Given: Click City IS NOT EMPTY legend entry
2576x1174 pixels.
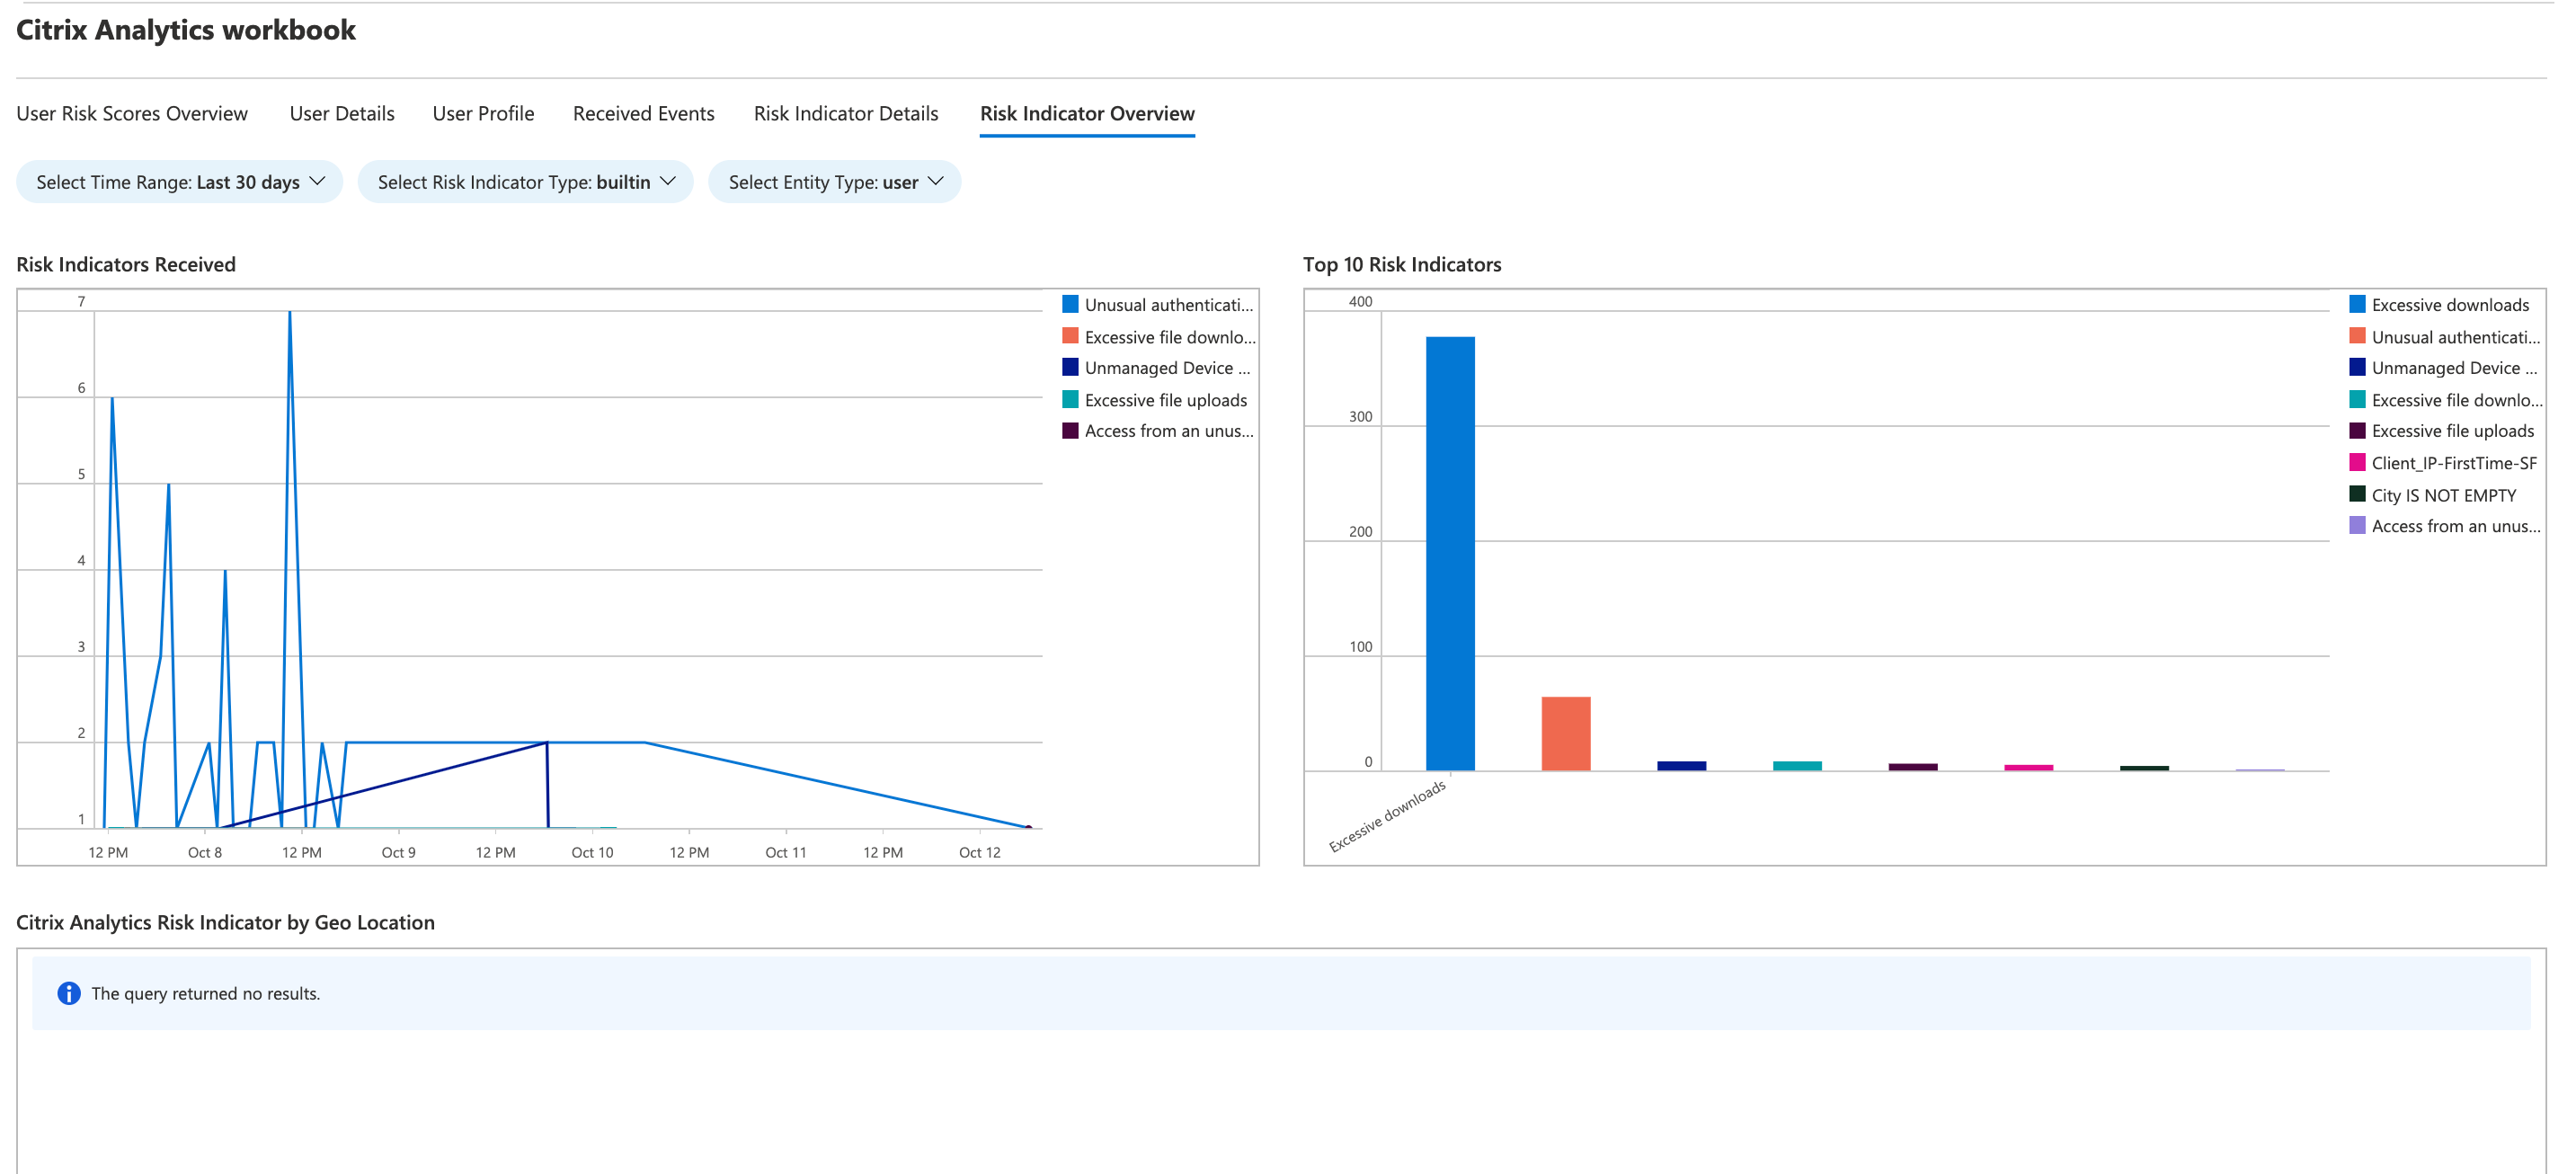Looking at the screenshot, I should coord(2442,495).
